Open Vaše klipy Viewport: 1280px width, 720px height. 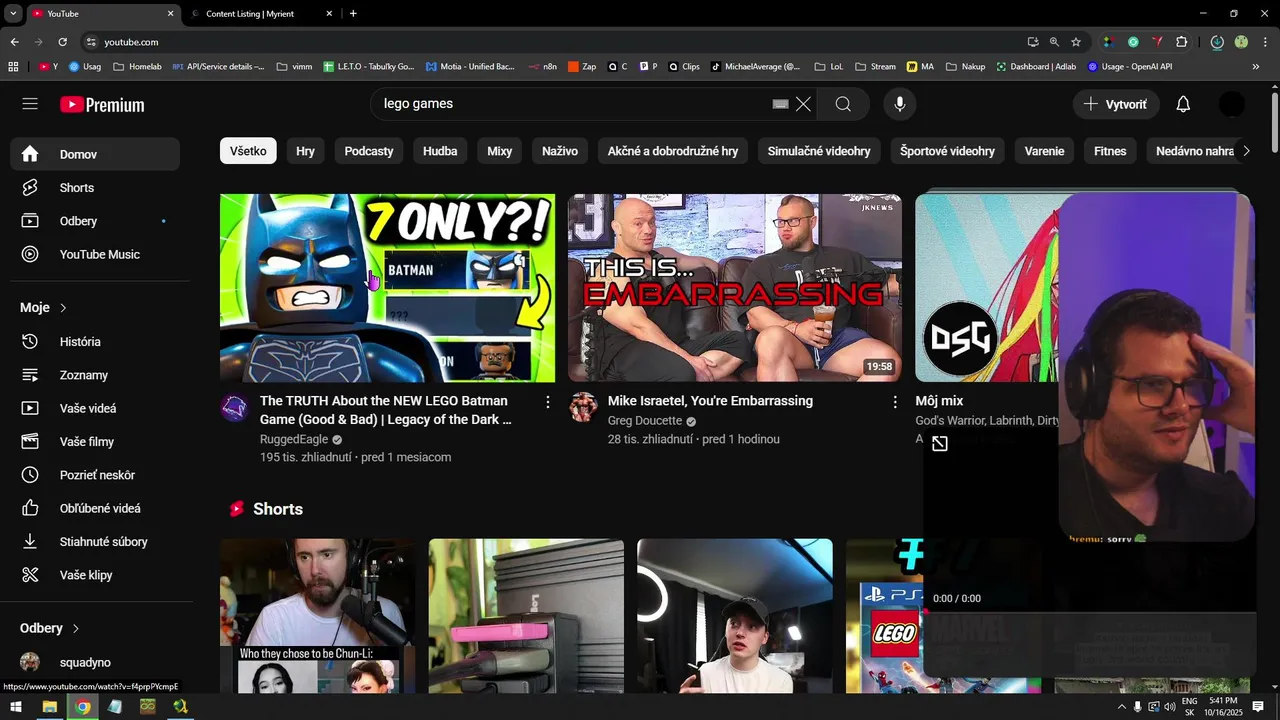[95, 575]
